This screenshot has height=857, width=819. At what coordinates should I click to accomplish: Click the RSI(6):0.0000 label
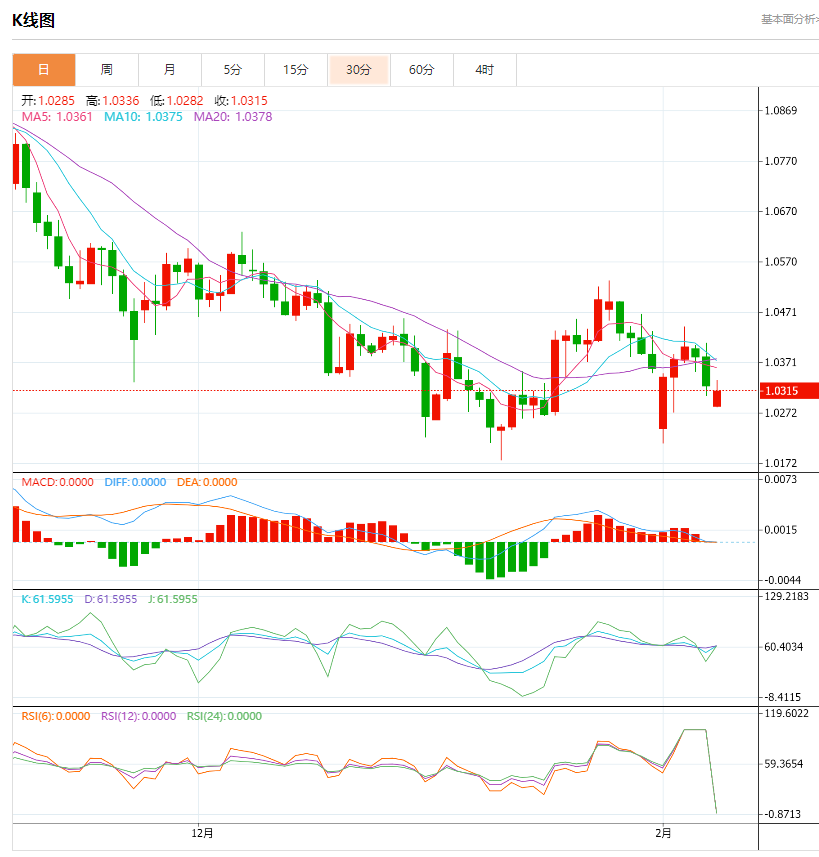click(x=56, y=716)
